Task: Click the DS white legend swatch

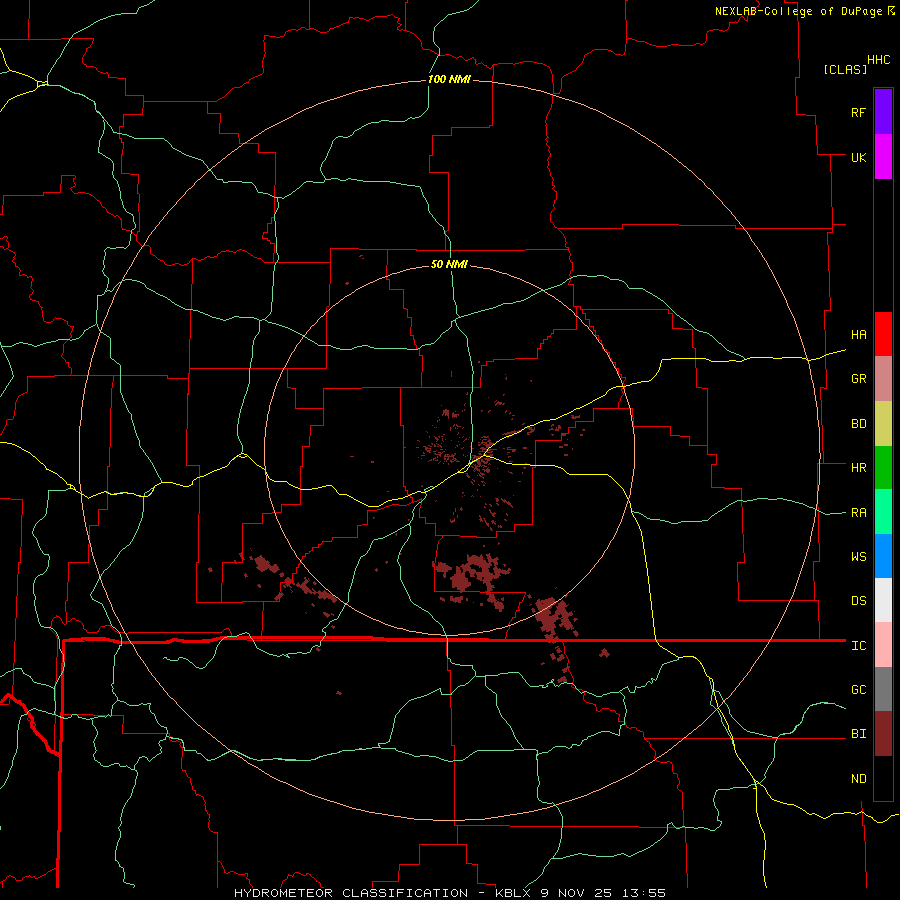Action: tap(883, 600)
